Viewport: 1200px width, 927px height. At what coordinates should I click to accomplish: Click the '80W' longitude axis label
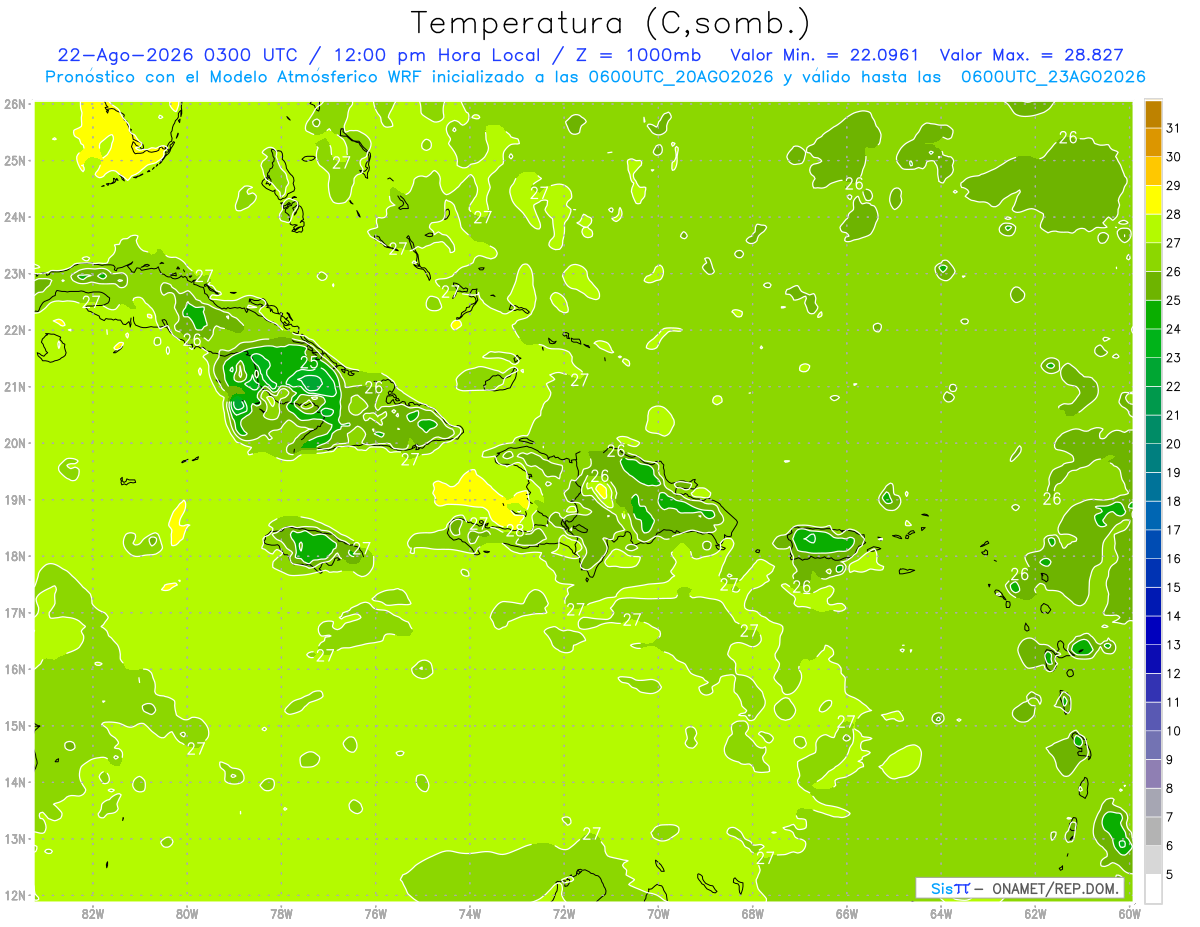pyautogui.click(x=186, y=914)
